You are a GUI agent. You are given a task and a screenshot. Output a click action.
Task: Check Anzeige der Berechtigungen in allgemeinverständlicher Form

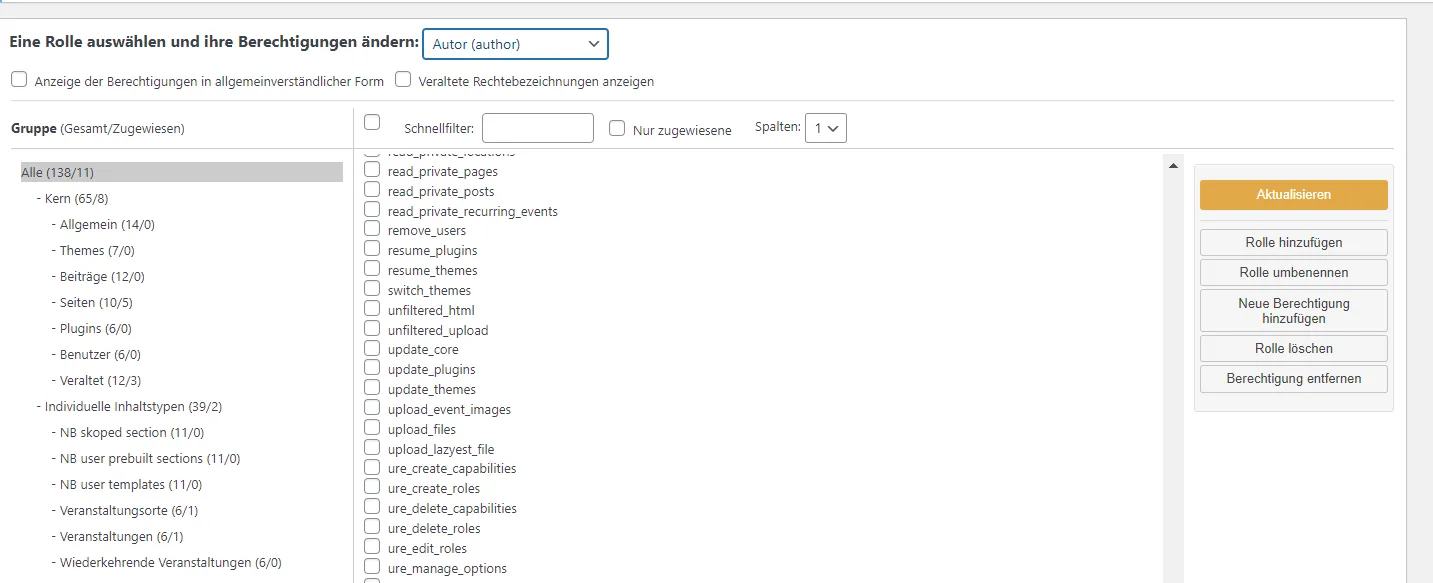click(19, 79)
